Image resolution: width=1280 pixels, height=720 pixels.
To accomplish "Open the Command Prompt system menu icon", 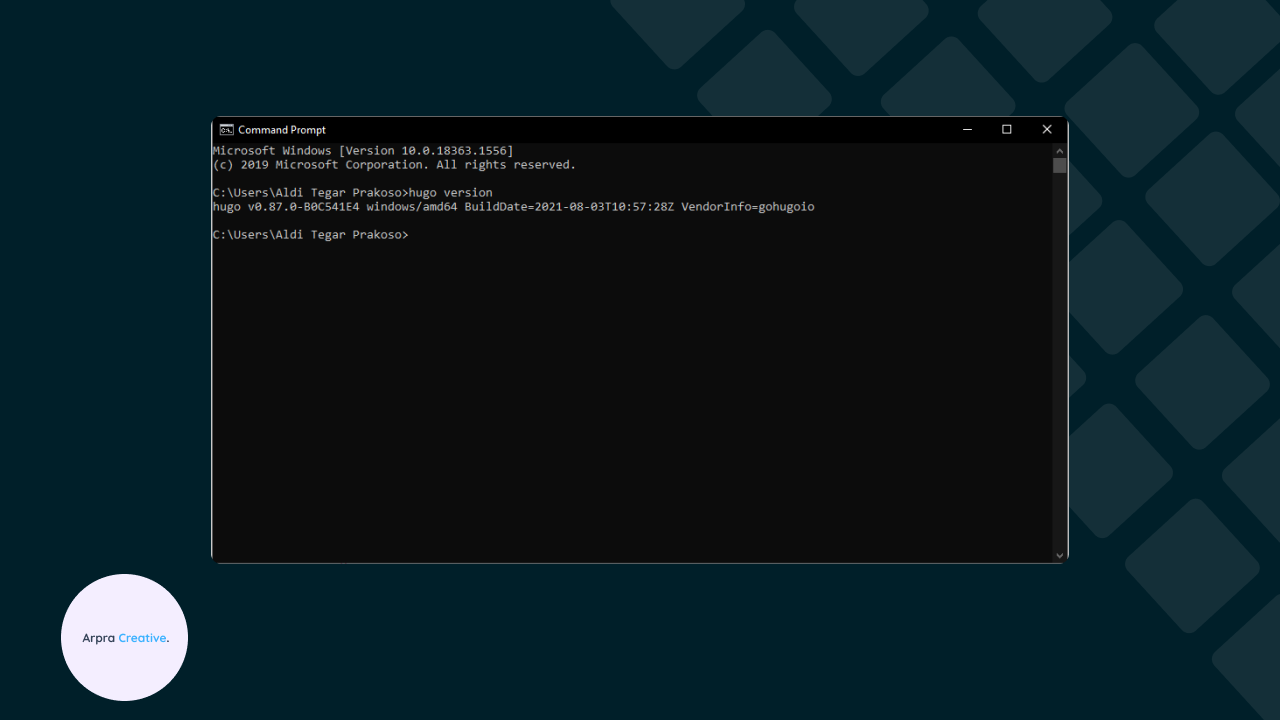I will [227, 130].
